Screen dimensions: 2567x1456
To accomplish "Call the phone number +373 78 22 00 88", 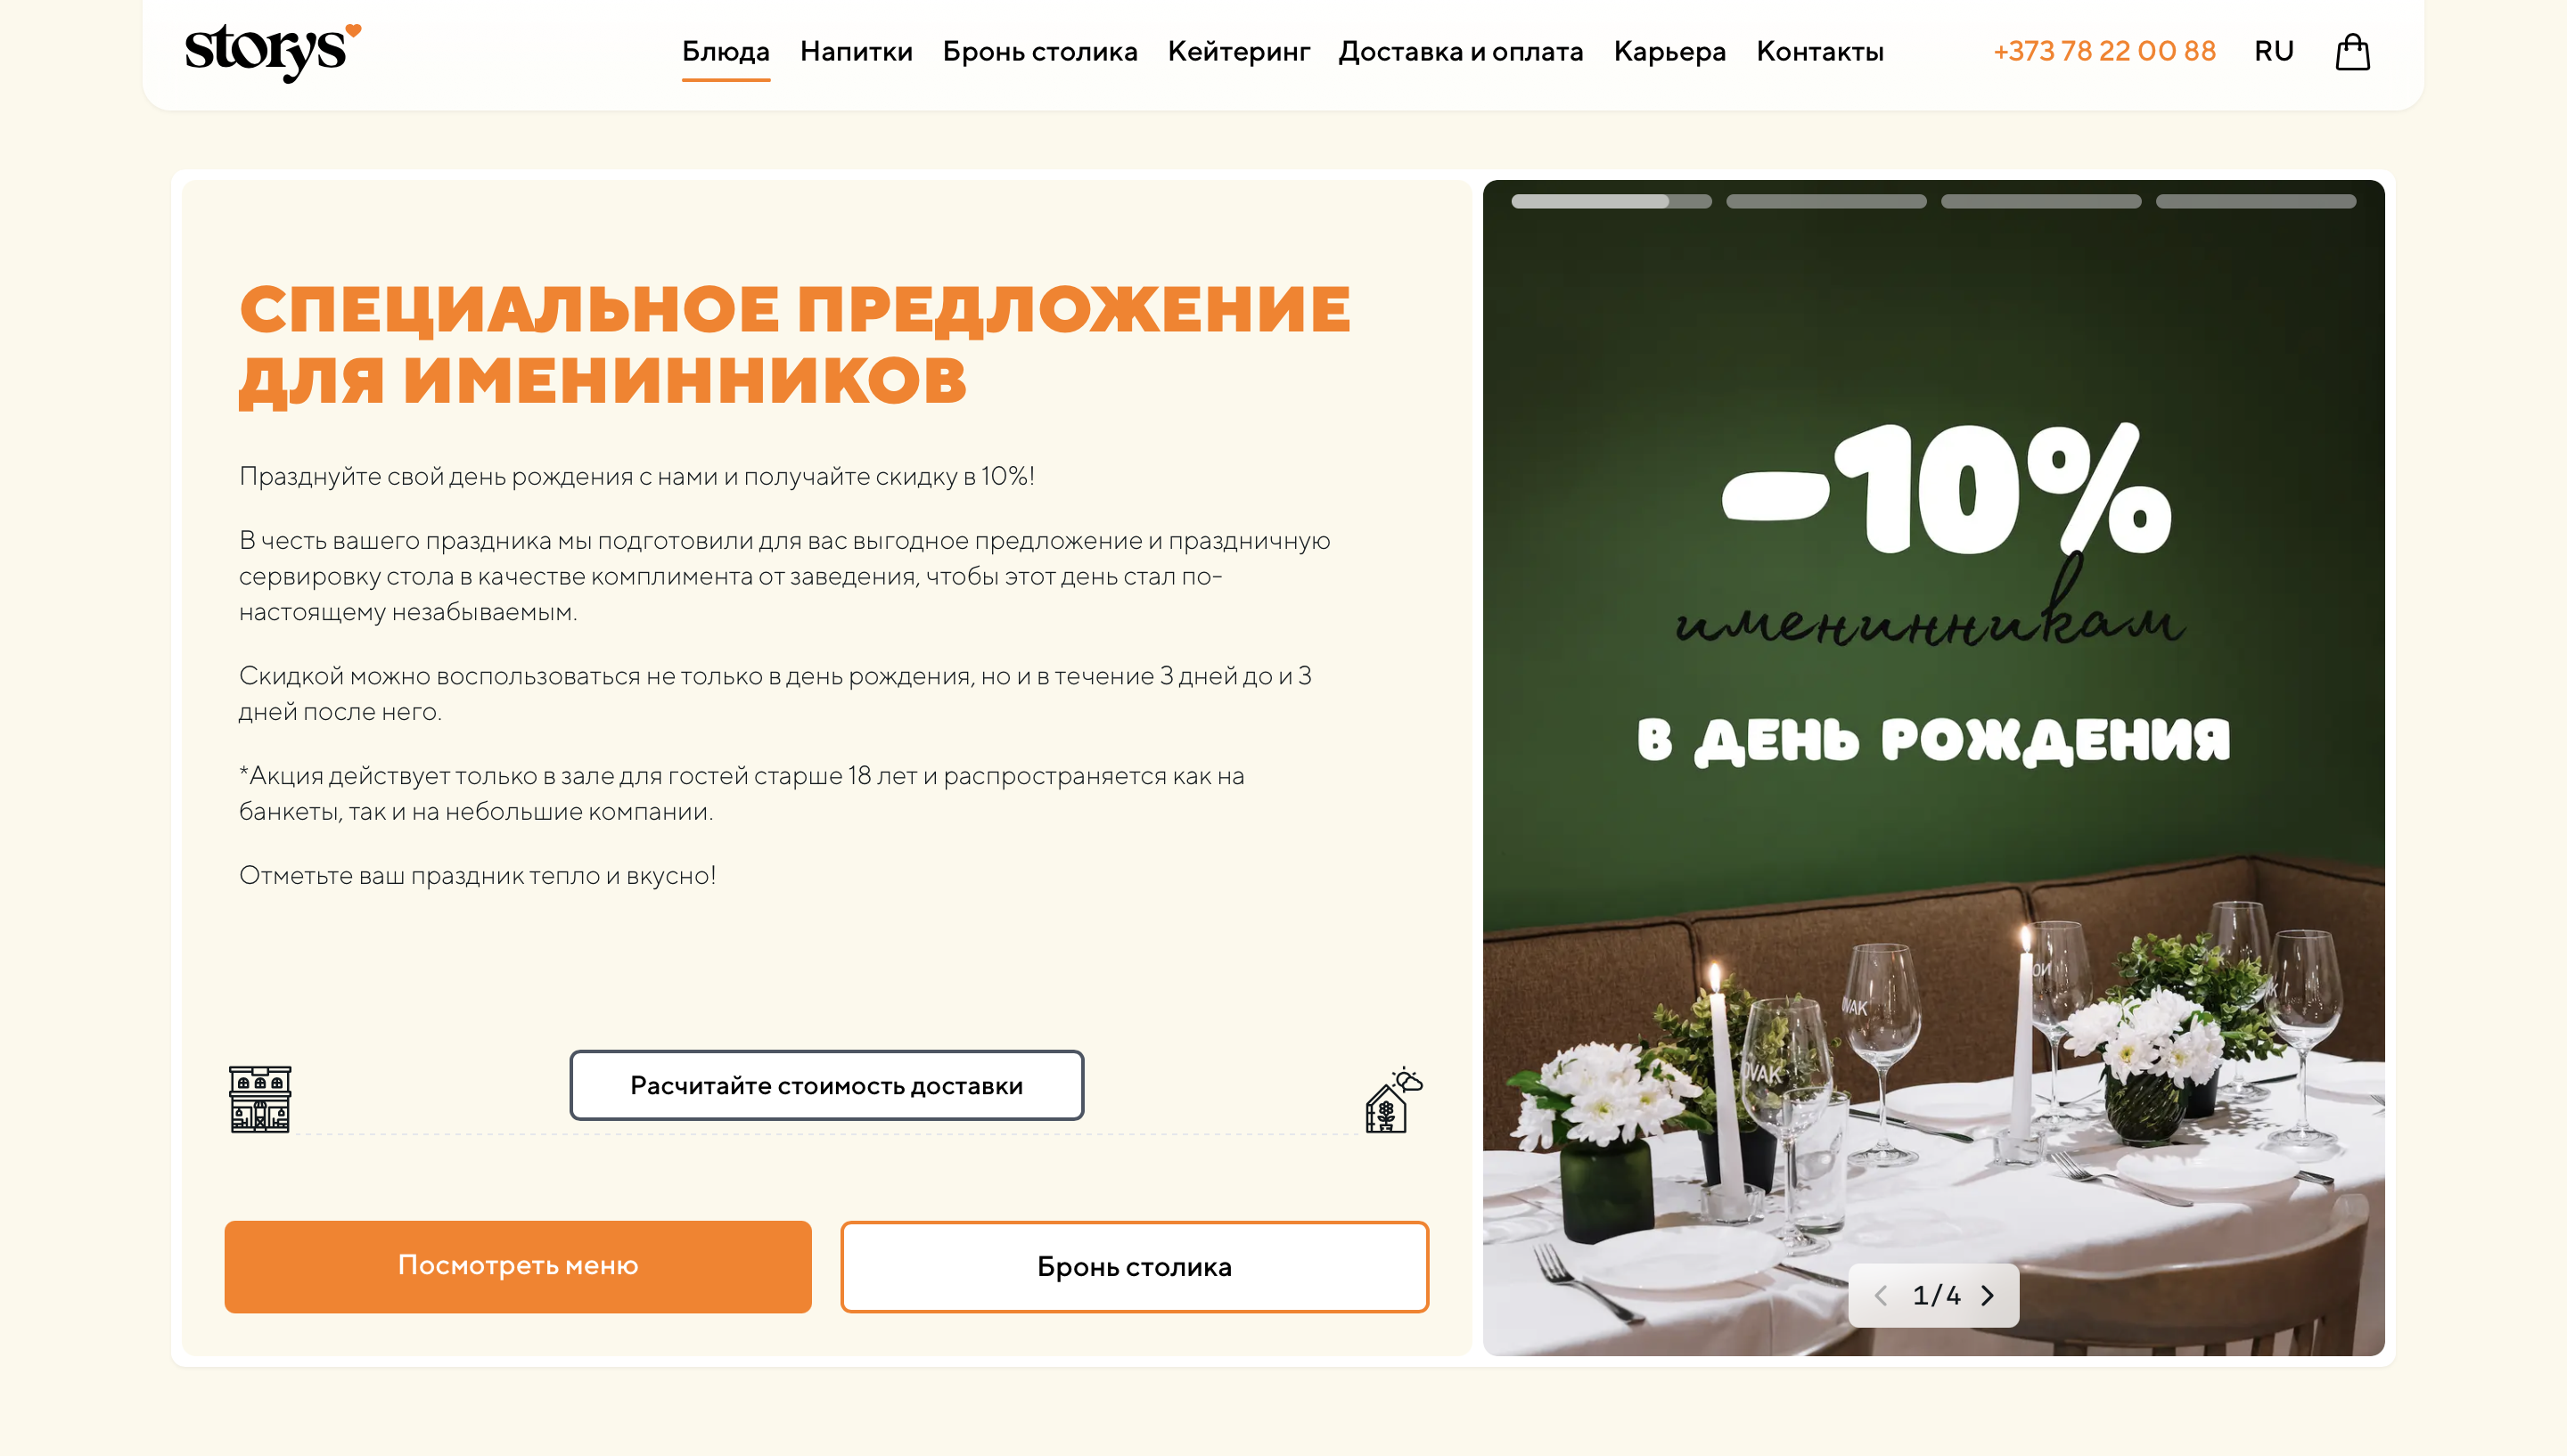I will (x=2104, y=51).
